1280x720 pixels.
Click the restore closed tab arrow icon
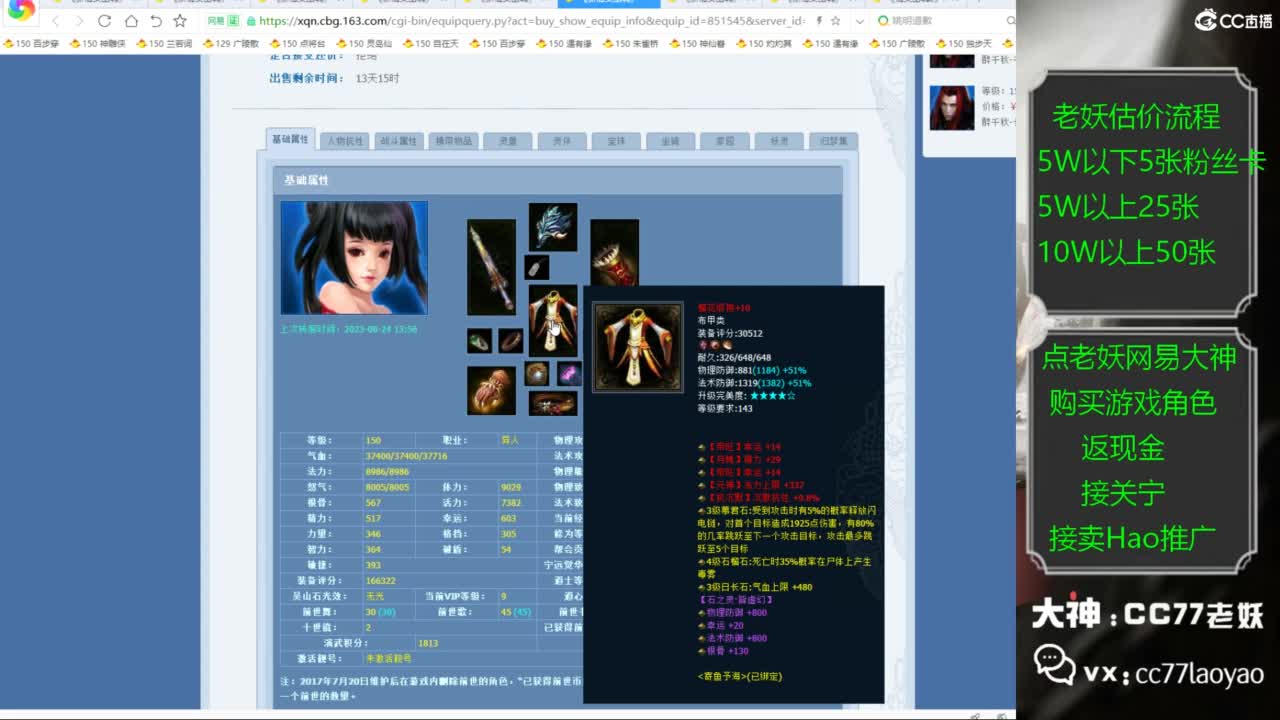tap(156, 21)
